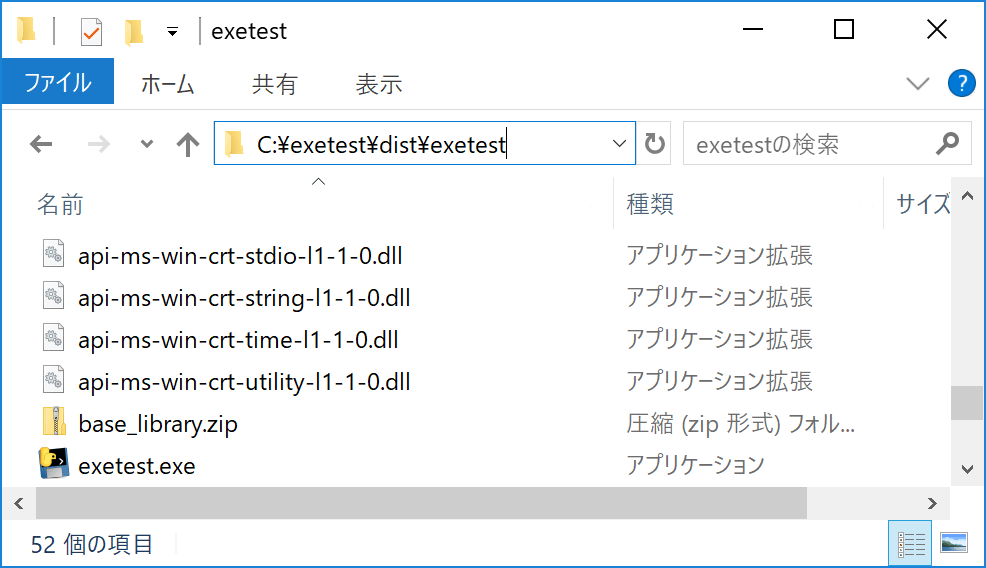Viewport: 986px width, 568px height.
Task: Switch to the 共有 ribbon tab
Action: 274,84
